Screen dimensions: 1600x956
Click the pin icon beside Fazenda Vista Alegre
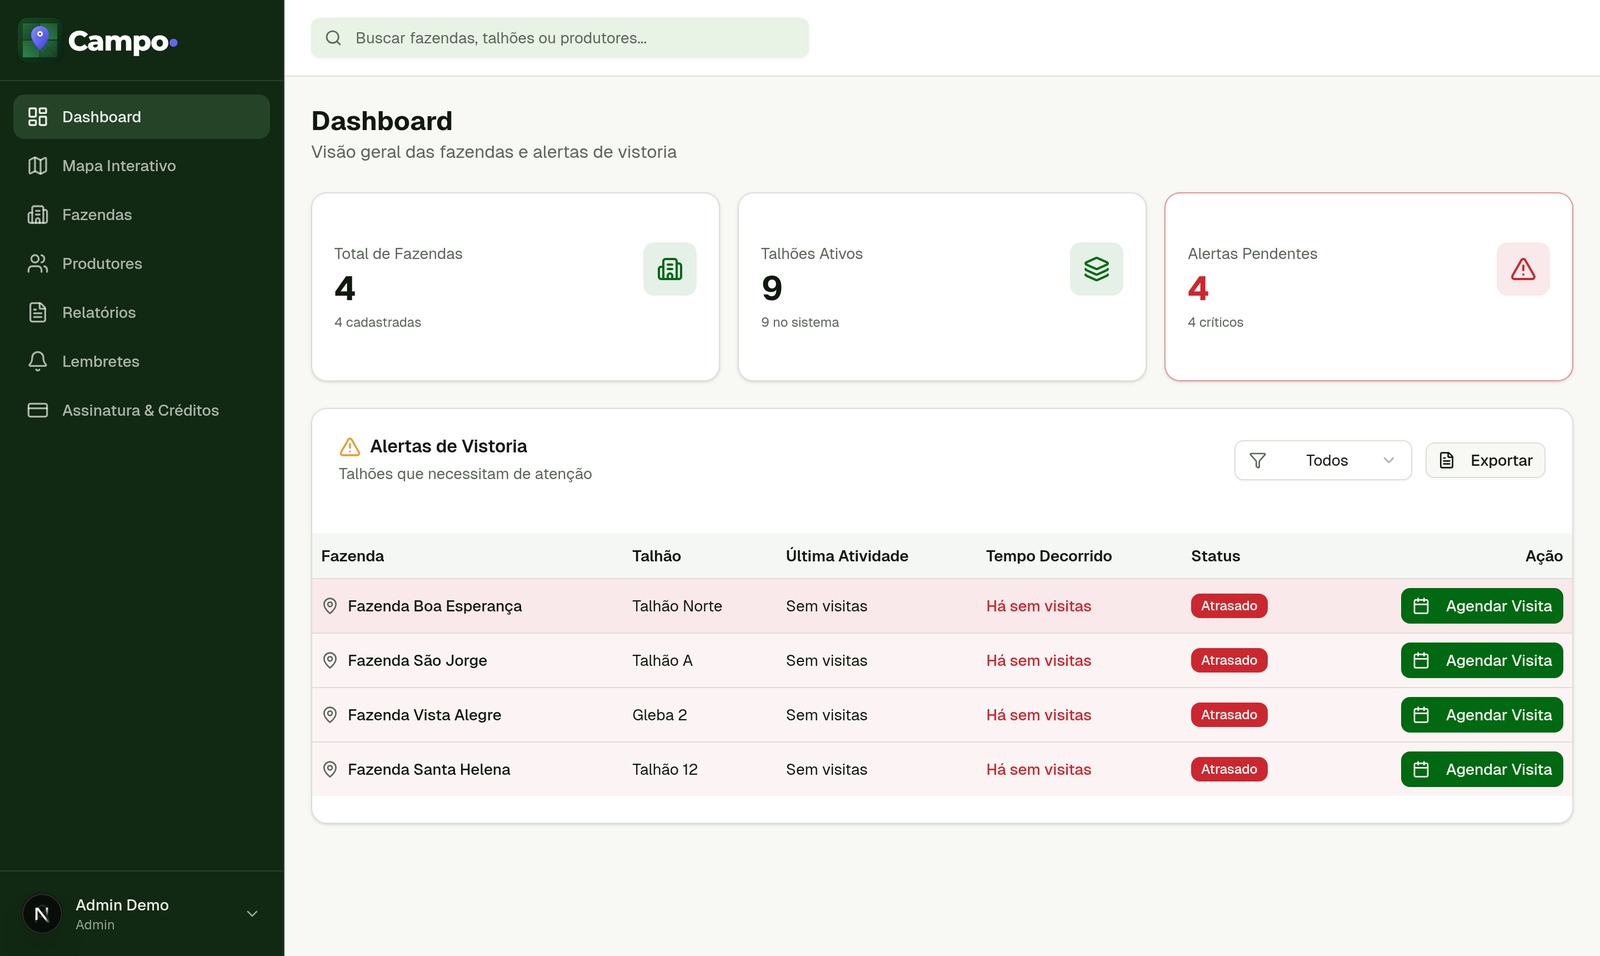pyautogui.click(x=330, y=715)
